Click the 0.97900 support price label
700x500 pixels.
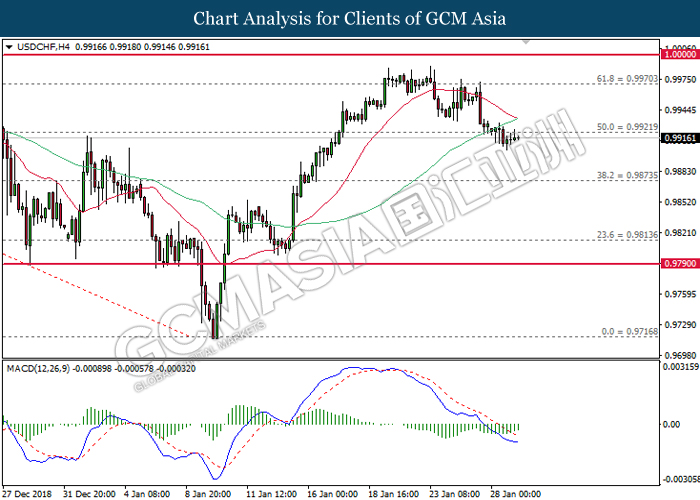click(x=680, y=263)
